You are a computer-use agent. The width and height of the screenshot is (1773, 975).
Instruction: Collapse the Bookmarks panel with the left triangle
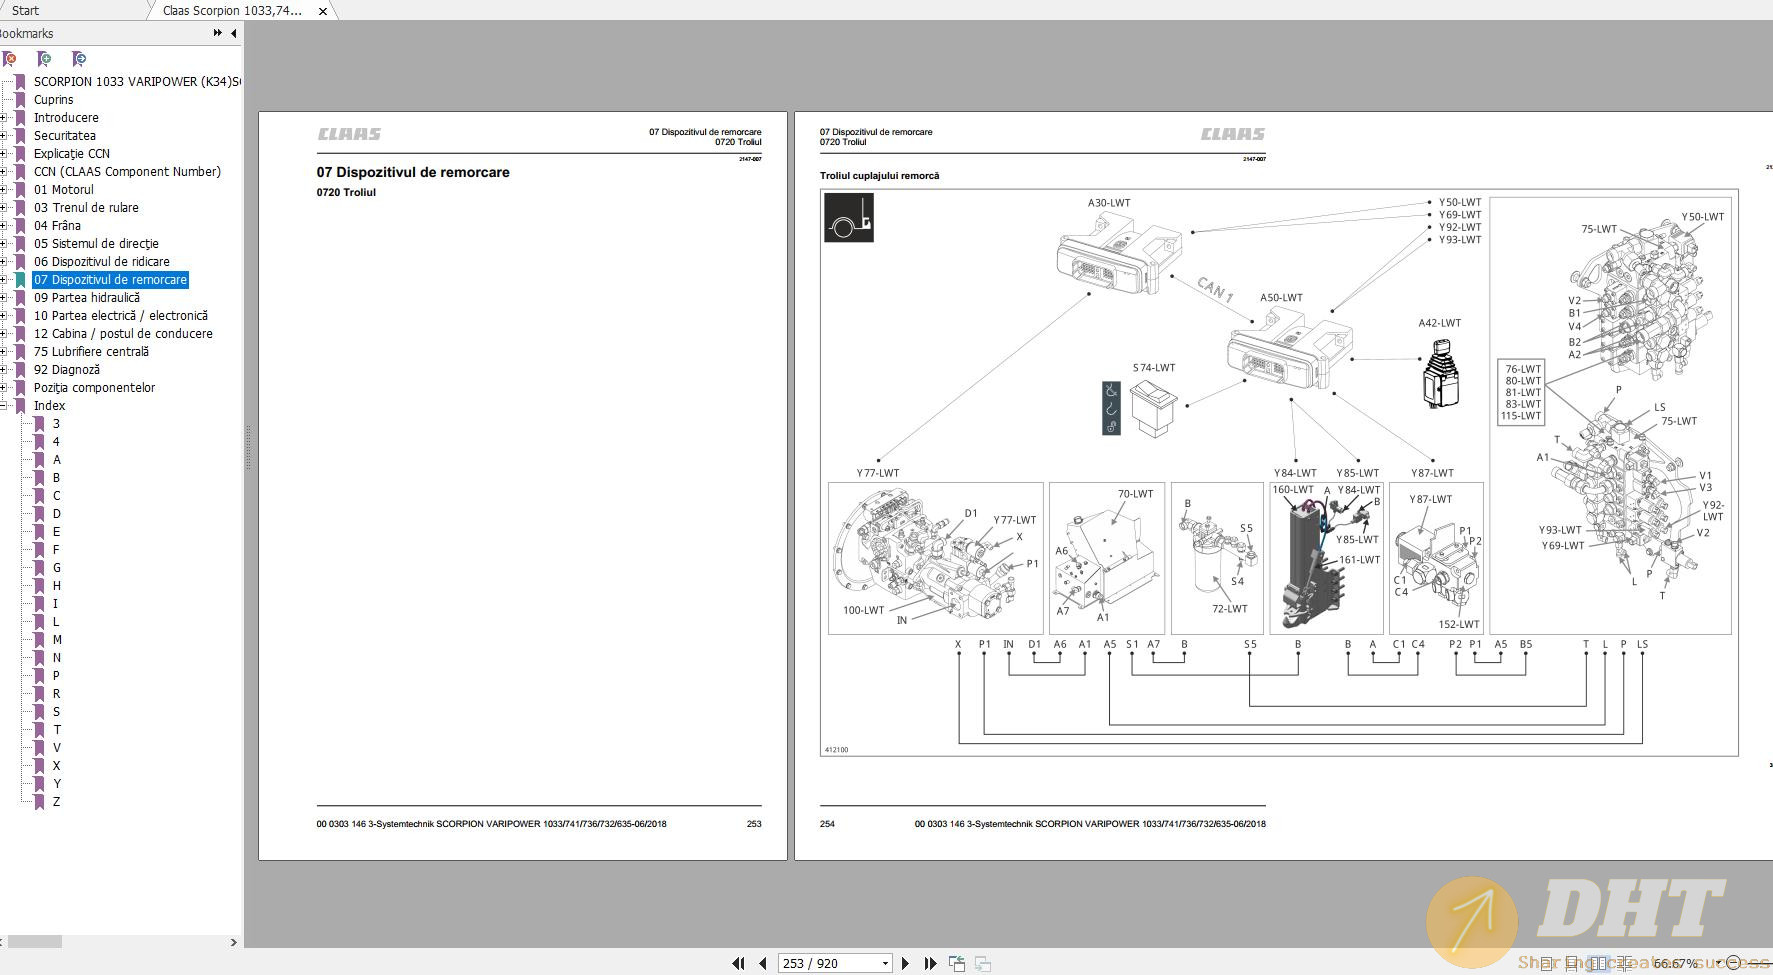tap(233, 33)
